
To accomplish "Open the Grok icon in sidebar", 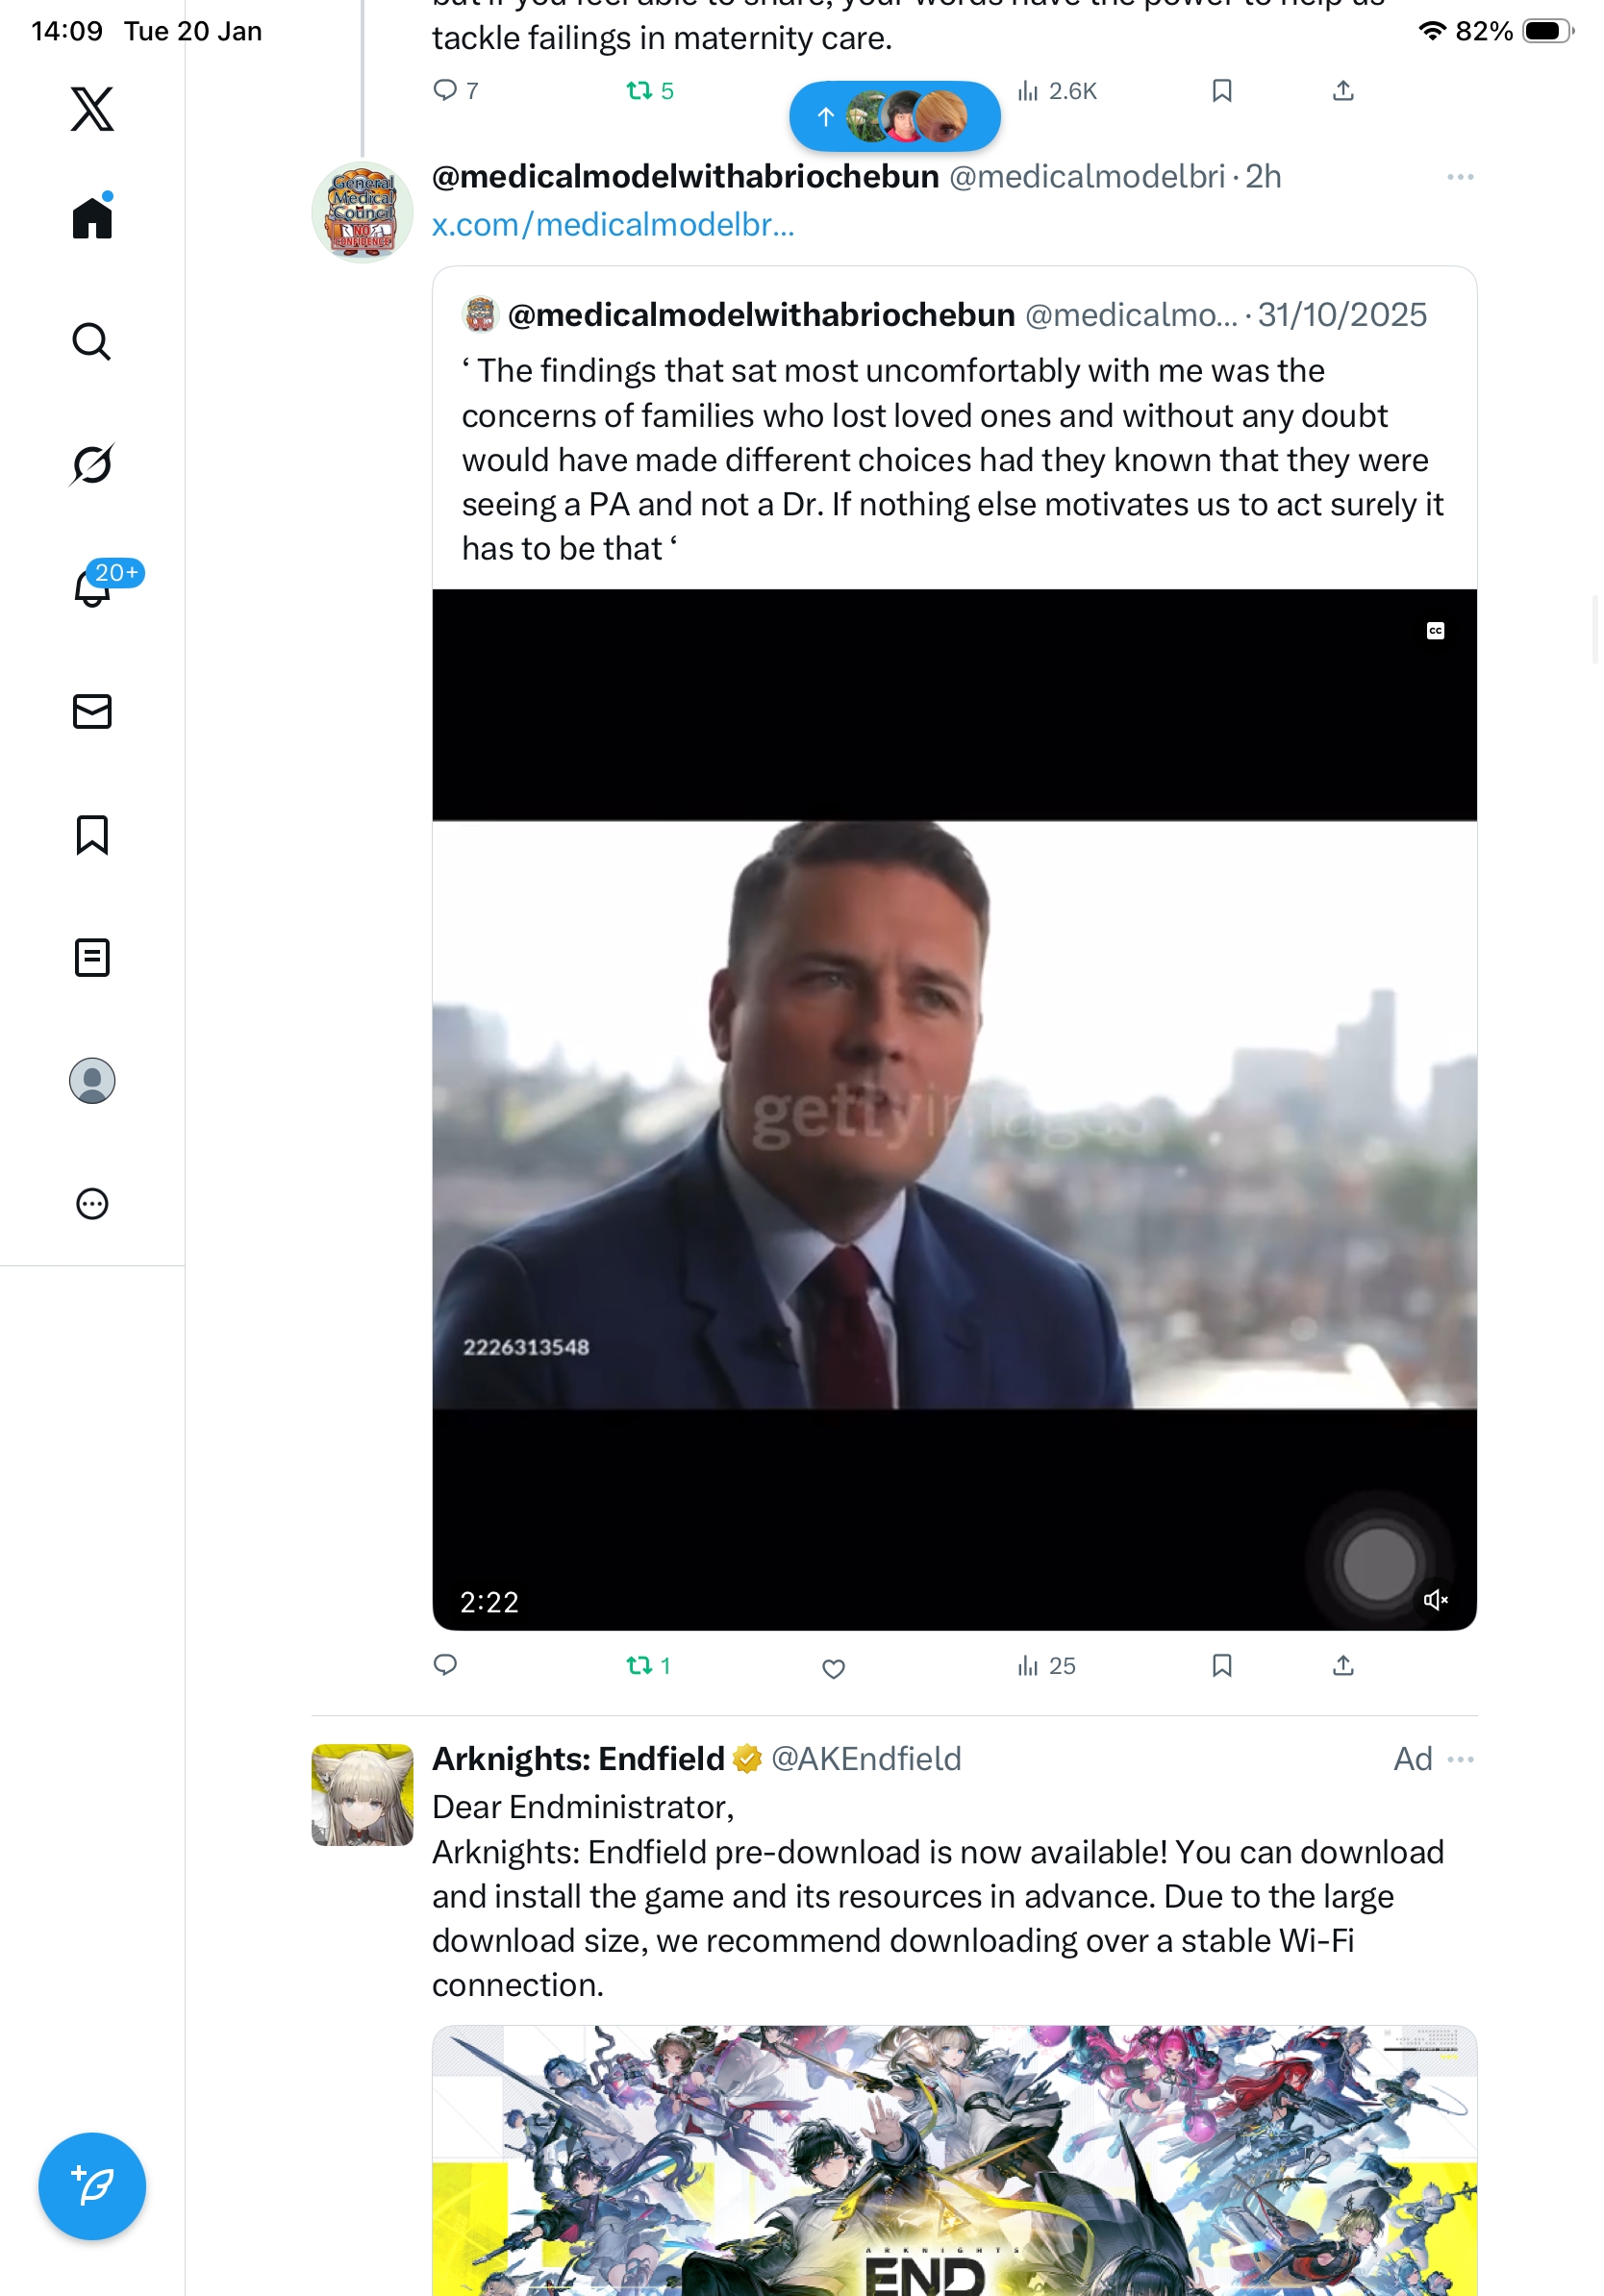I will [92, 465].
